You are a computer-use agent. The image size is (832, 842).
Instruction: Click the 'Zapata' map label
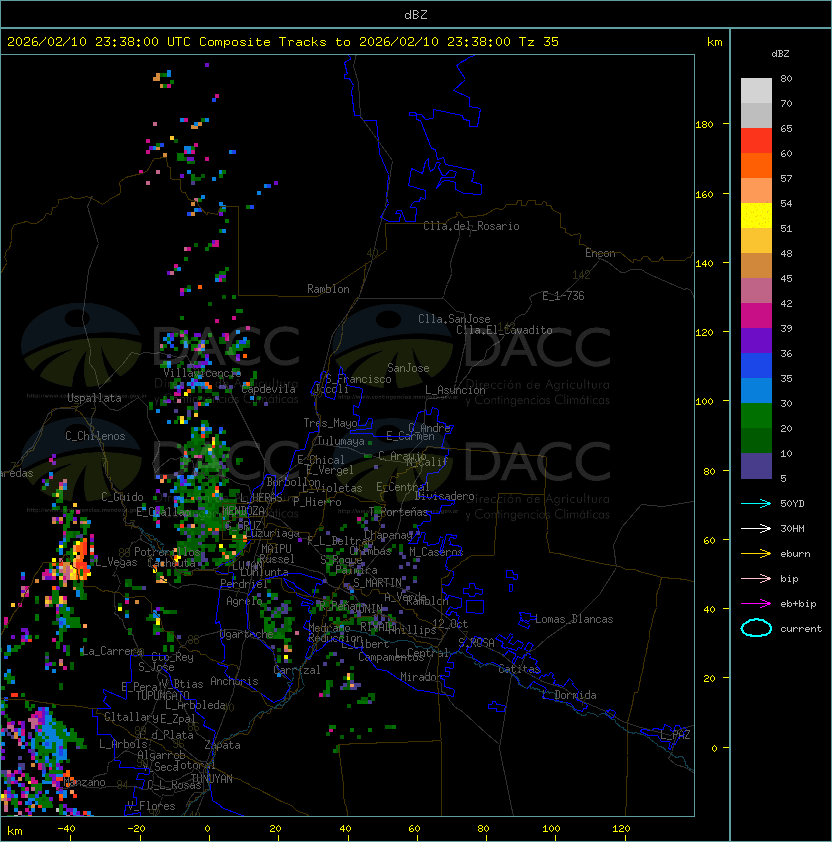point(222,745)
